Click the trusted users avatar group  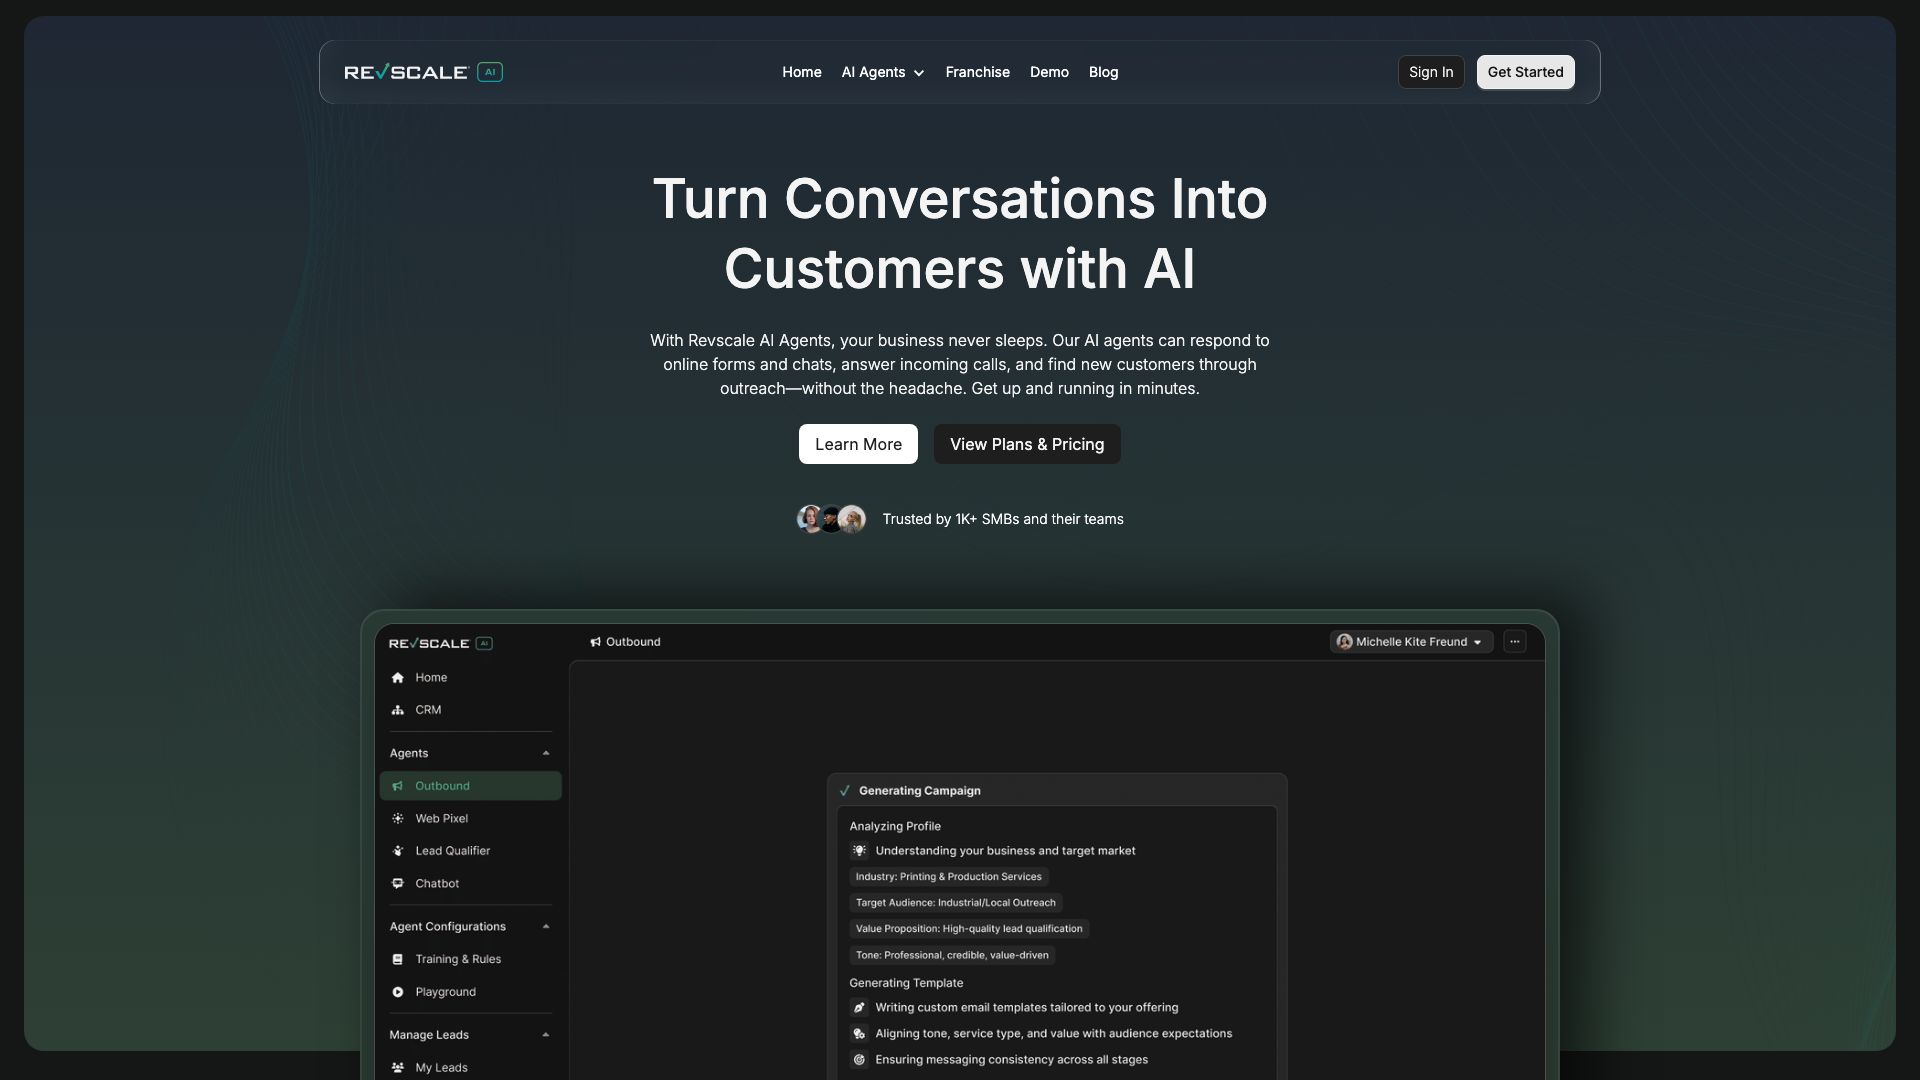pos(830,518)
